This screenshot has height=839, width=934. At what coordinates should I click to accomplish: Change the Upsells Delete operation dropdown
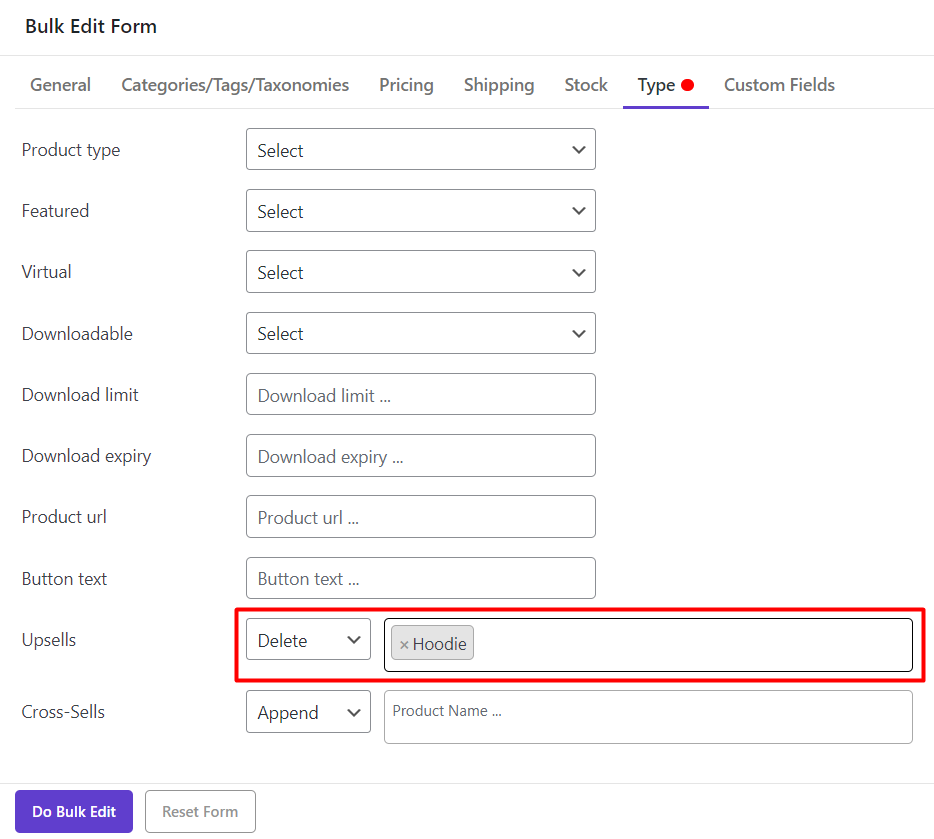(308, 640)
